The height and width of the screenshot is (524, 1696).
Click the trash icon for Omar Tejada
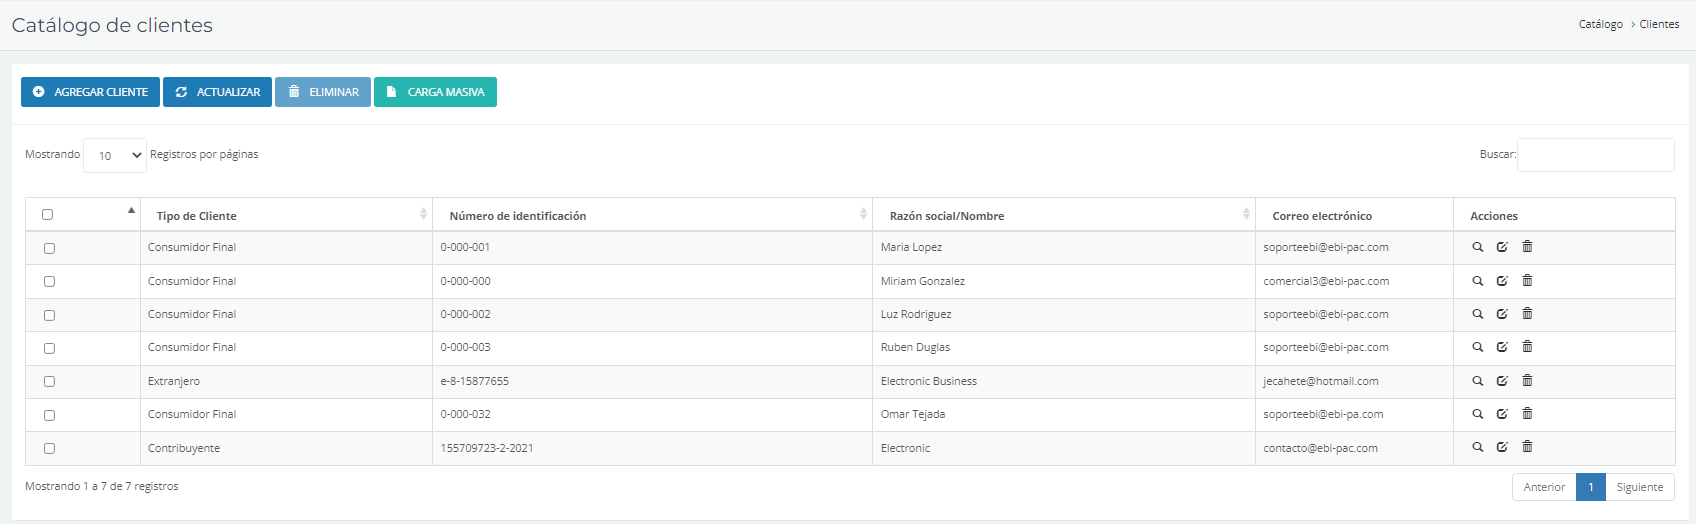click(x=1527, y=414)
